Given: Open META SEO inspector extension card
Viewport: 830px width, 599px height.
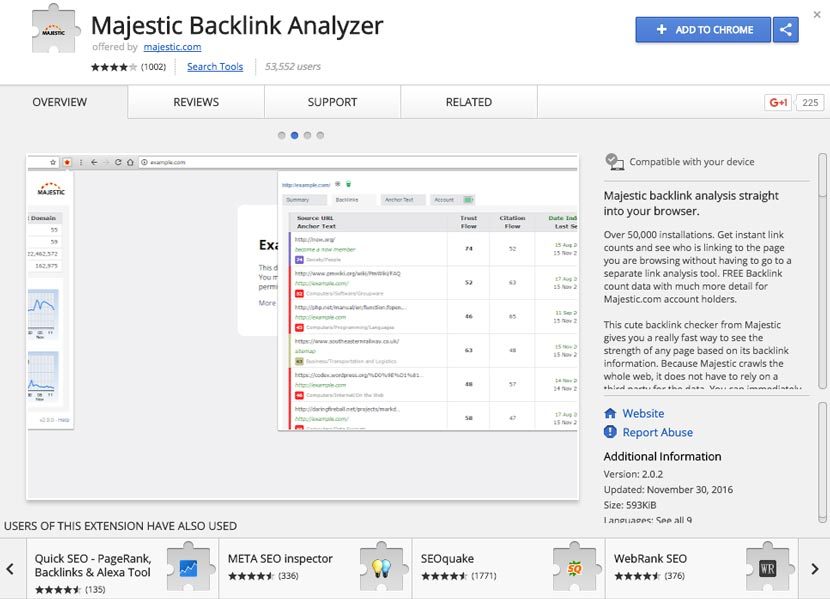Looking at the screenshot, I should click(315, 569).
